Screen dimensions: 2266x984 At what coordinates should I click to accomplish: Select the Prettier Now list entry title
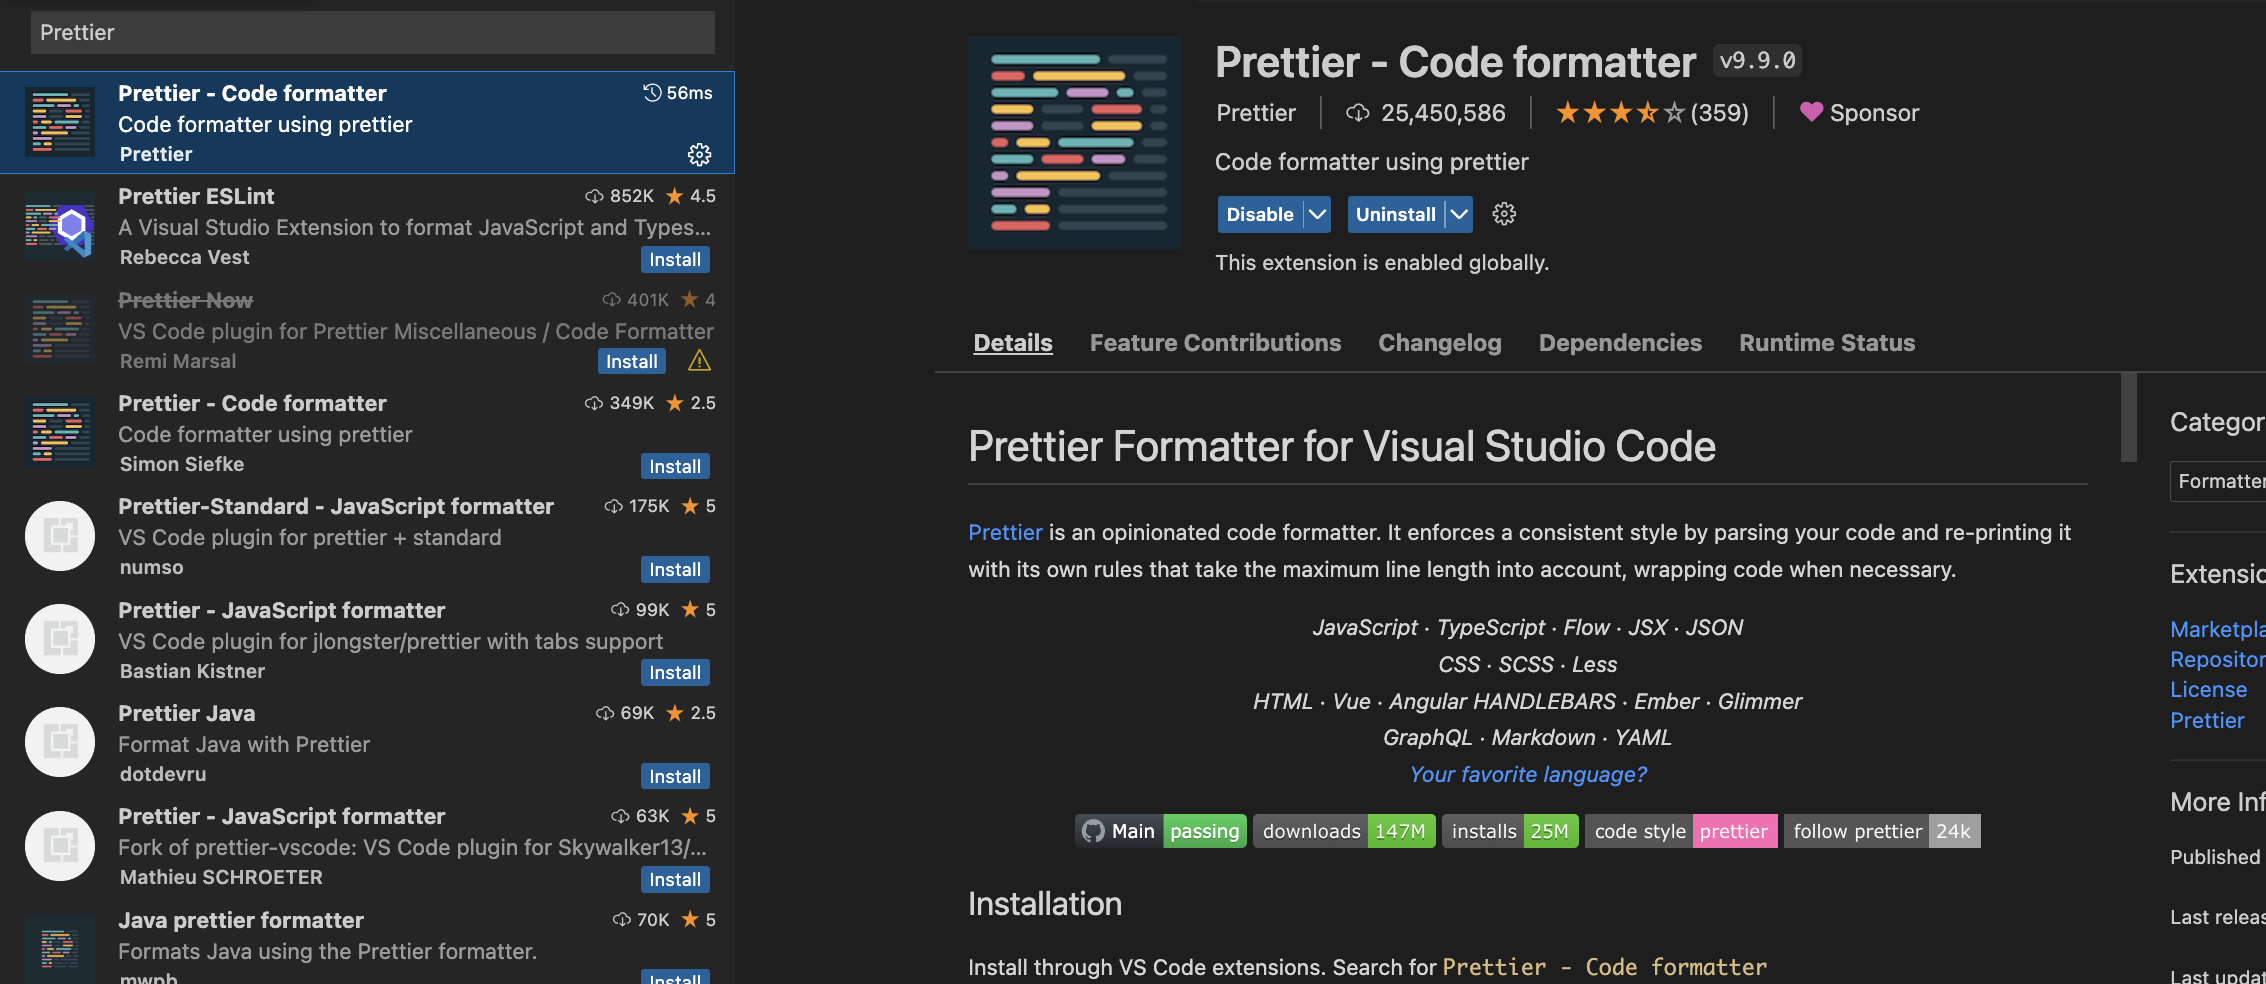coord(185,300)
